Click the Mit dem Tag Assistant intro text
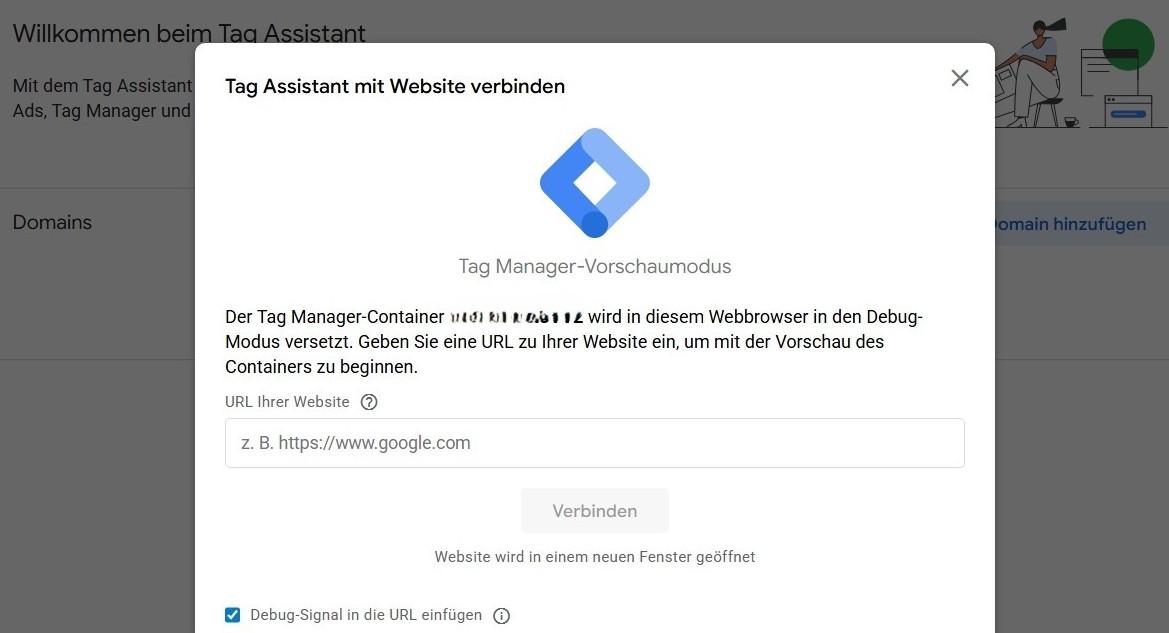Image resolution: width=1169 pixels, height=633 pixels. pos(101,98)
